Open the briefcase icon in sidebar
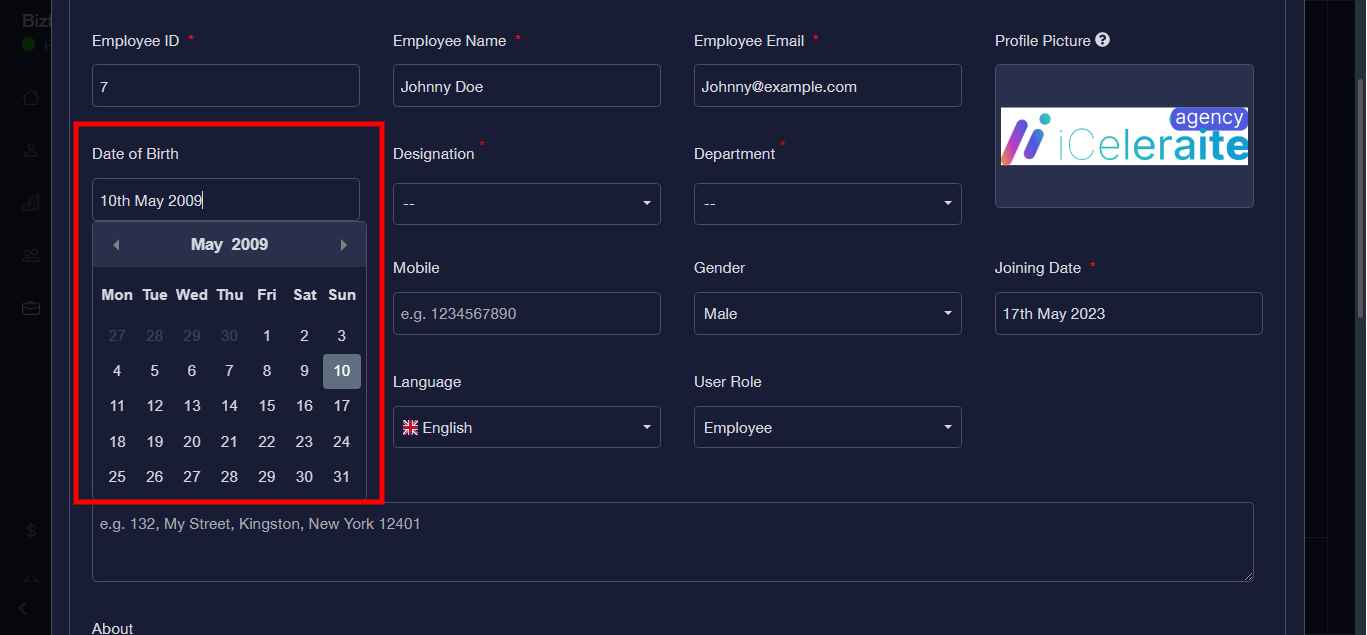This screenshot has height=635, width=1367. 31,308
